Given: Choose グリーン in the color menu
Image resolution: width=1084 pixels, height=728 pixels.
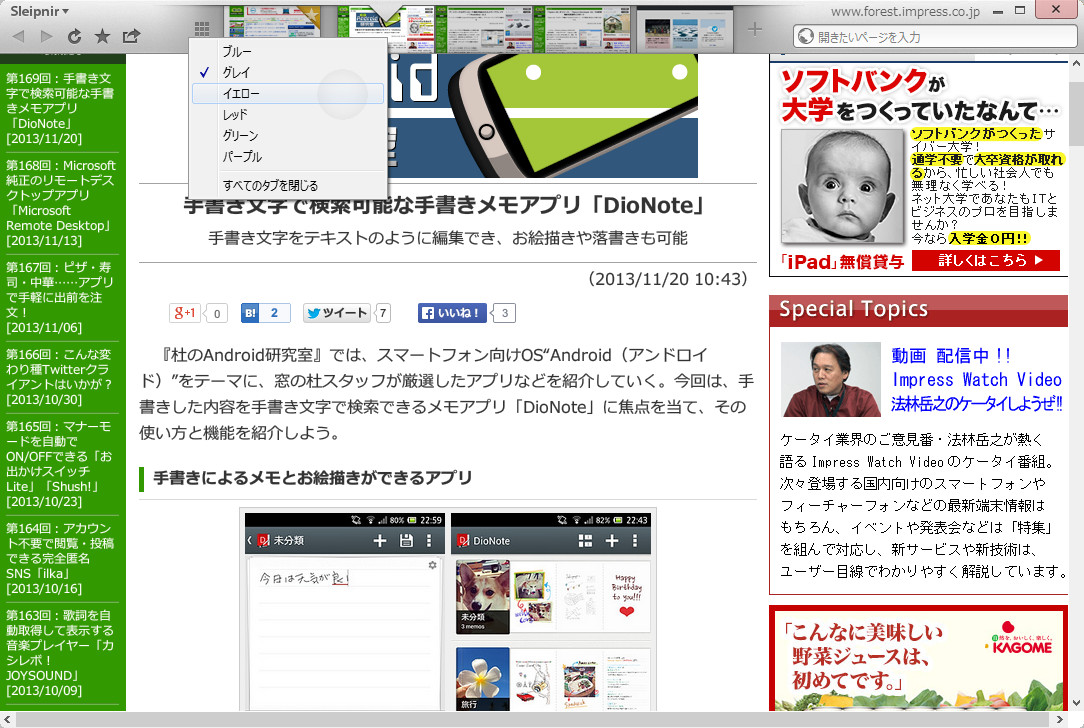Looking at the screenshot, I should pyautogui.click(x=288, y=136).
